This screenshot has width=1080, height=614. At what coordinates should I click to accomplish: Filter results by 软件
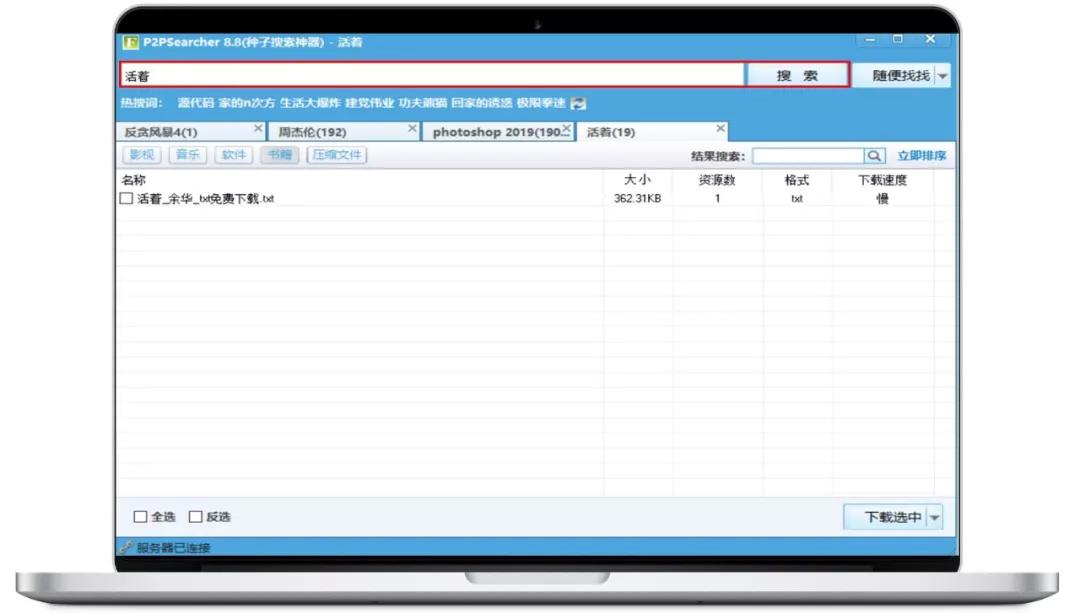click(x=233, y=155)
